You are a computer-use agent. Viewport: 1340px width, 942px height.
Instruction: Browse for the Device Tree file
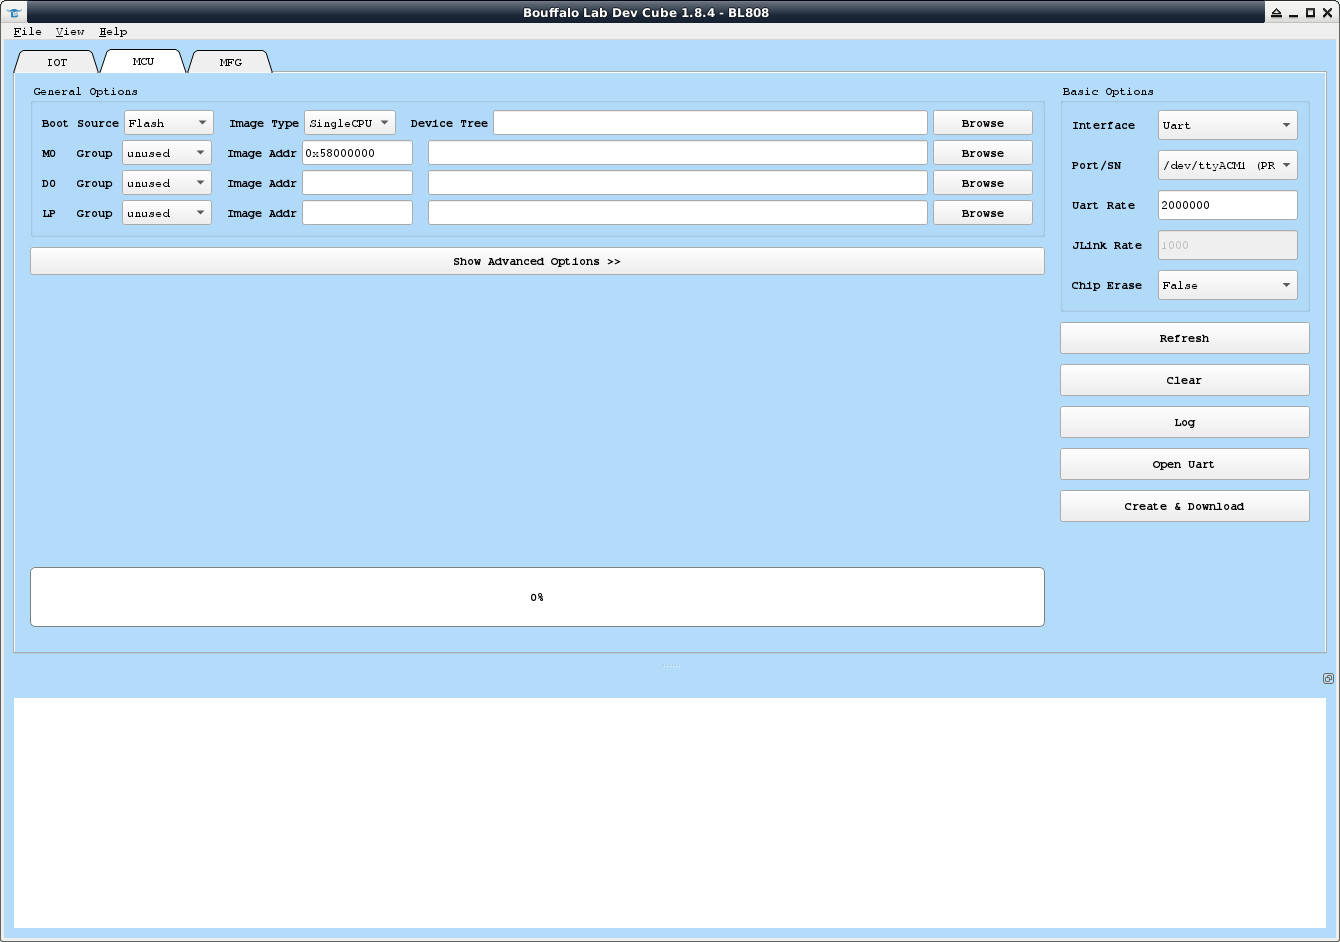click(x=982, y=123)
